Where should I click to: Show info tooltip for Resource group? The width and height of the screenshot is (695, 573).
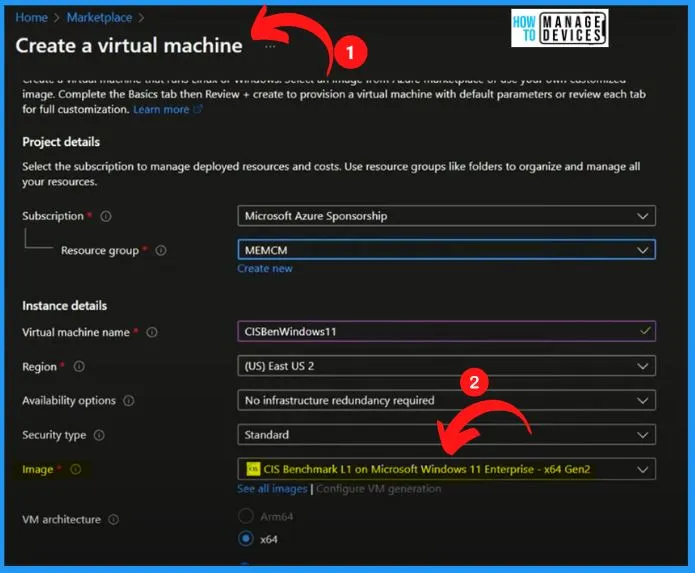pyautogui.click(x=161, y=250)
